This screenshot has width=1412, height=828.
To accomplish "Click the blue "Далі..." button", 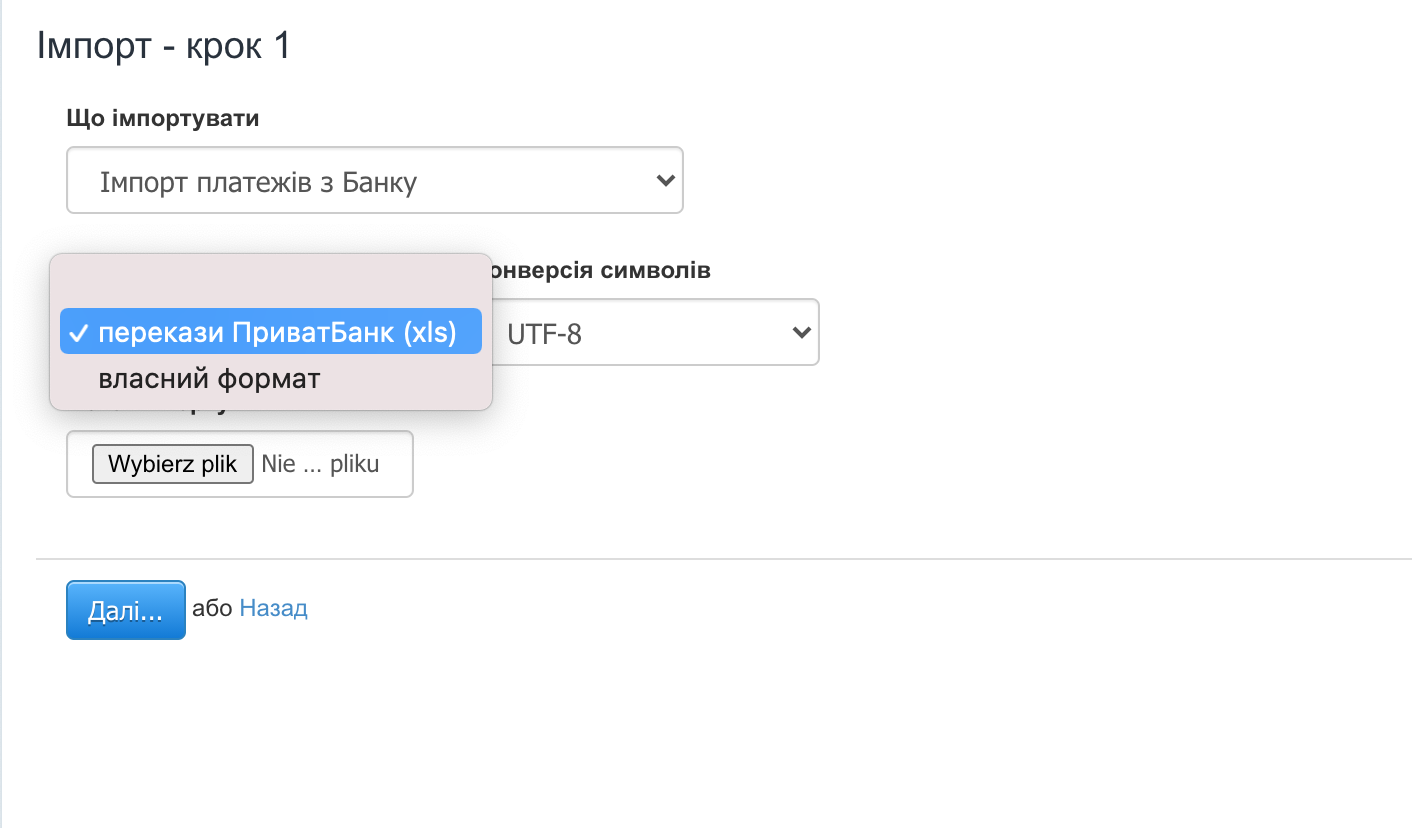I will (125, 610).
